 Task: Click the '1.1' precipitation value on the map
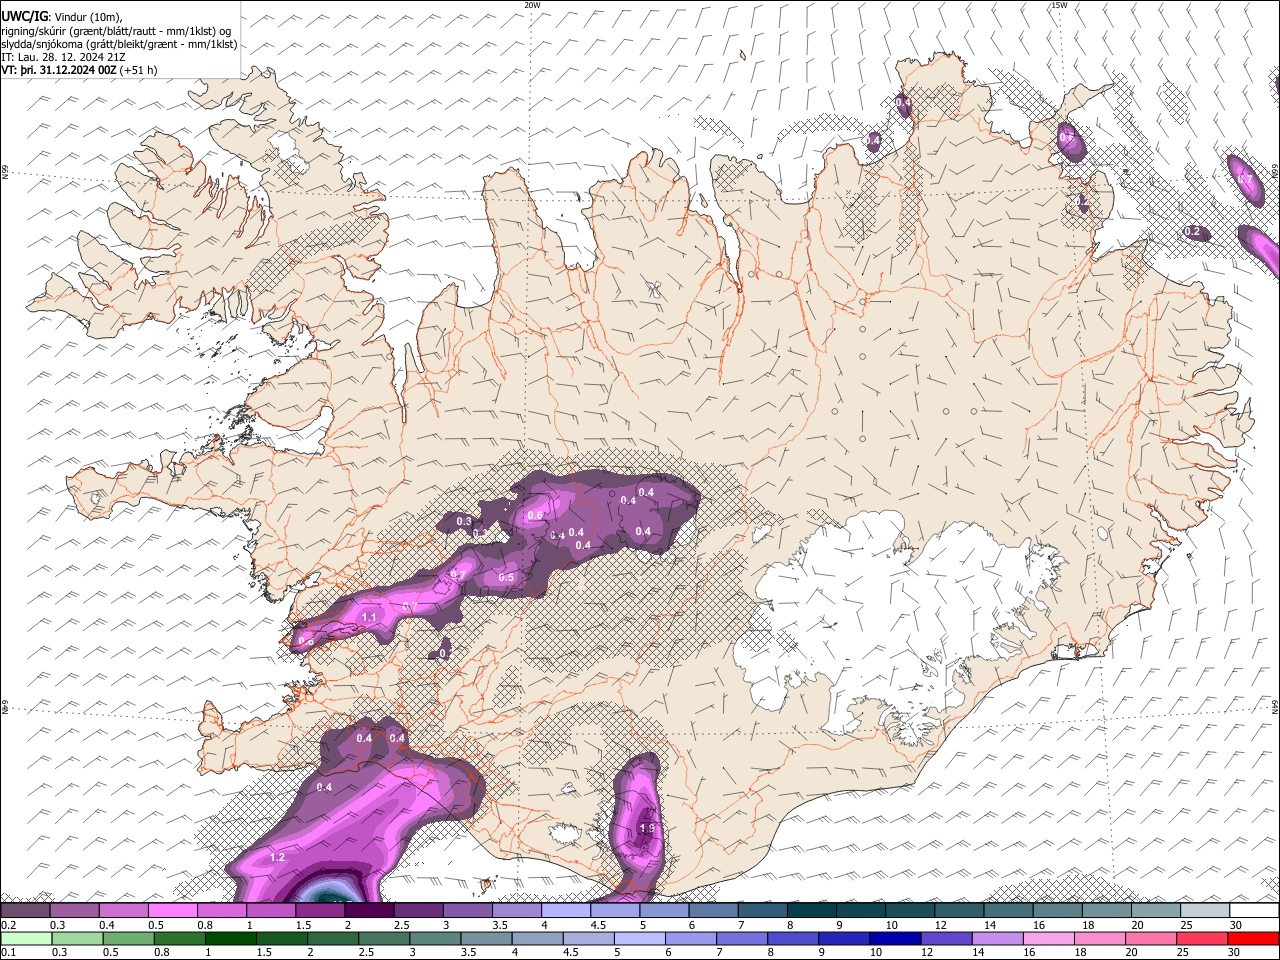point(369,617)
